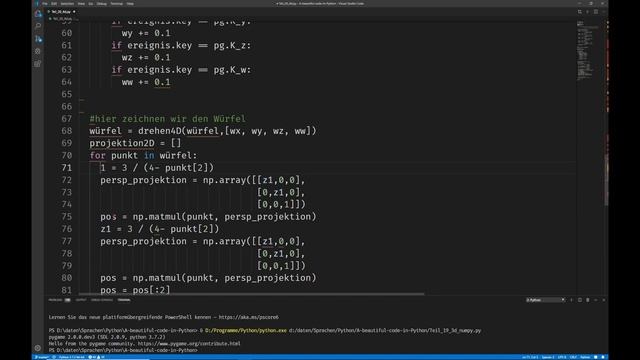Open the Help menu
This screenshot has height=360, width=640.
[130, 4]
